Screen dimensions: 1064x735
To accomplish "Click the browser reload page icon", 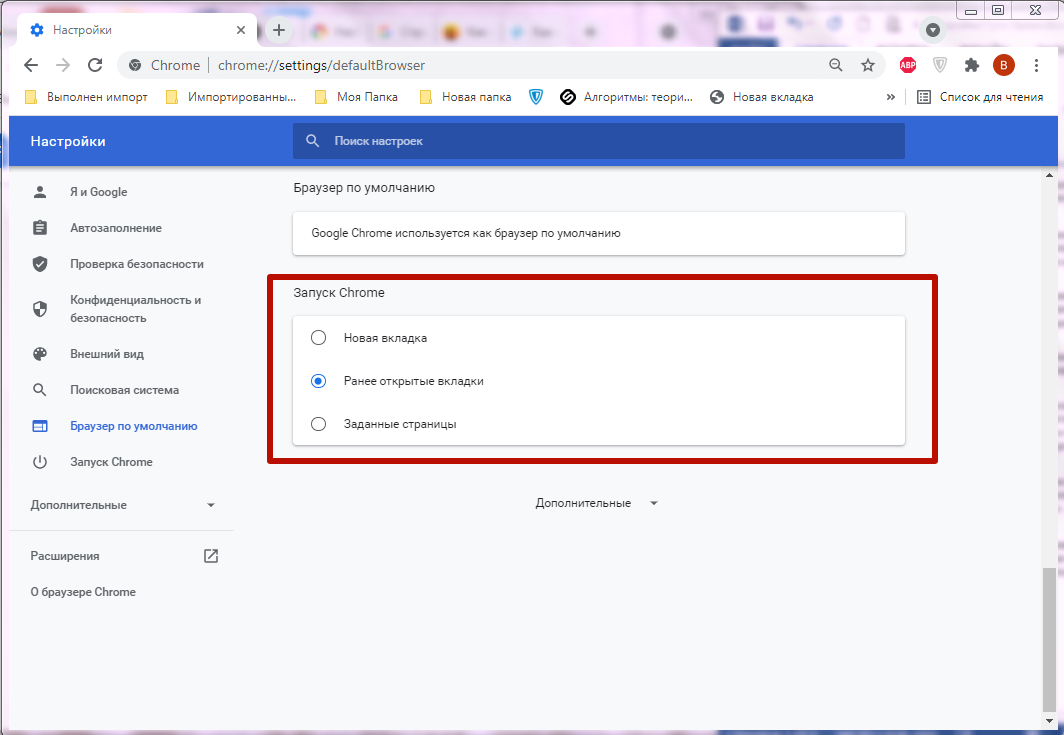I will pos(95,65).
